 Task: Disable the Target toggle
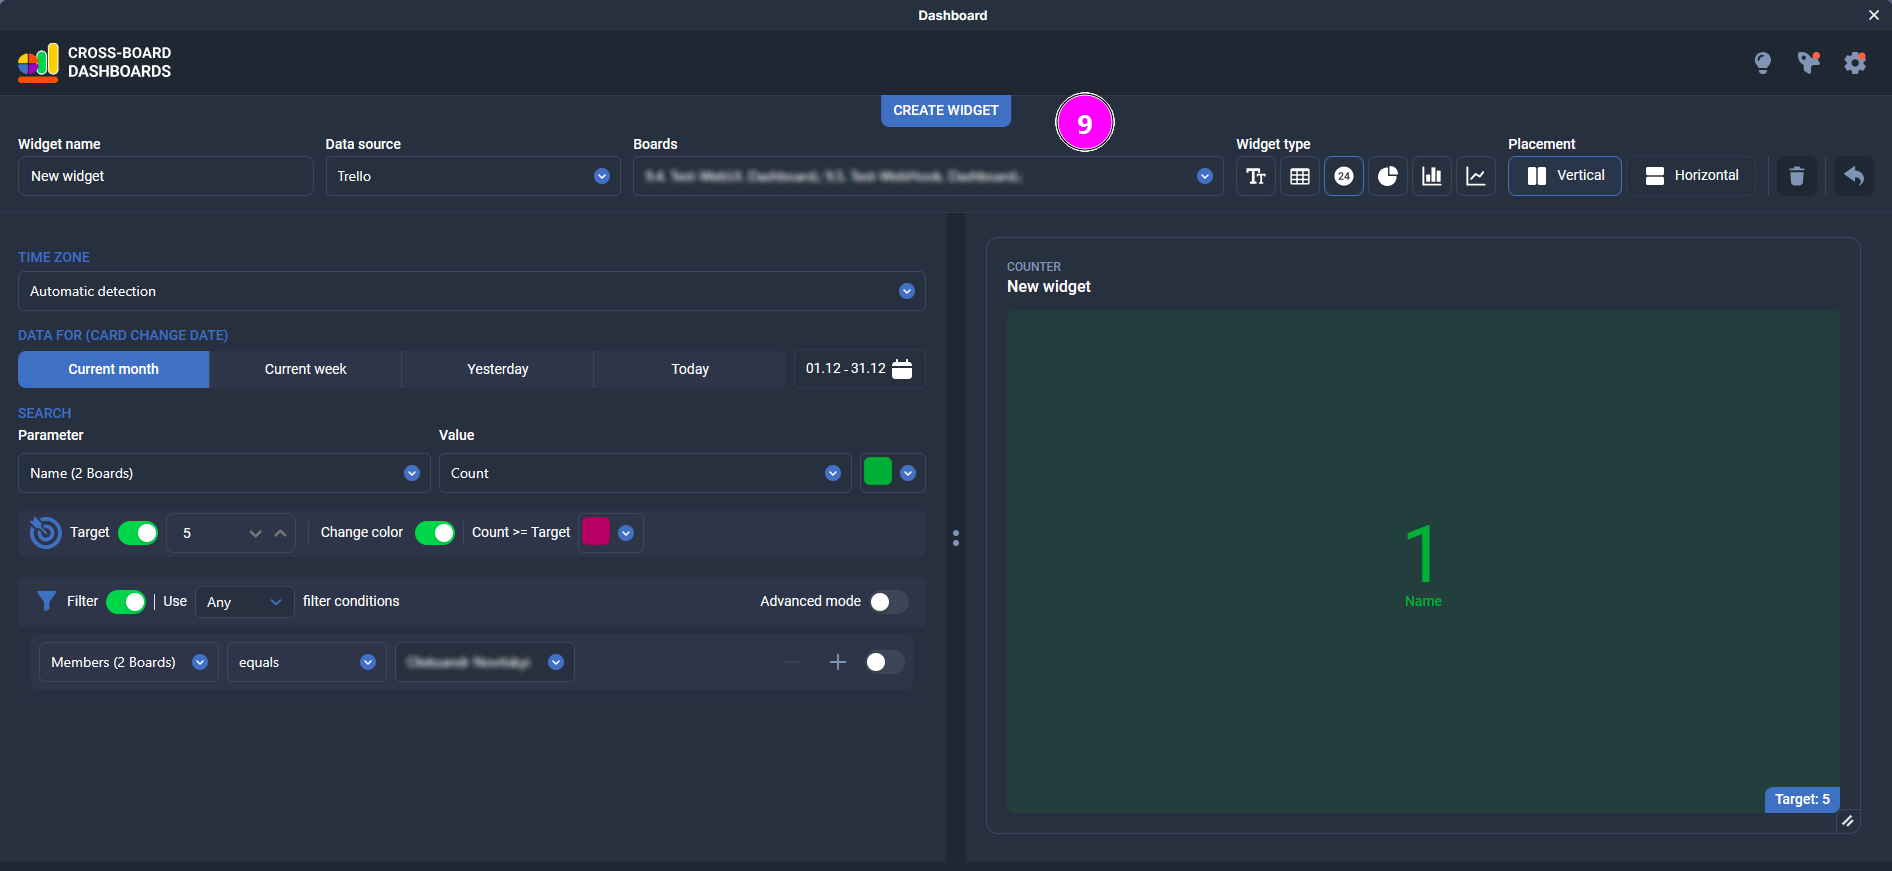[138, 533]
